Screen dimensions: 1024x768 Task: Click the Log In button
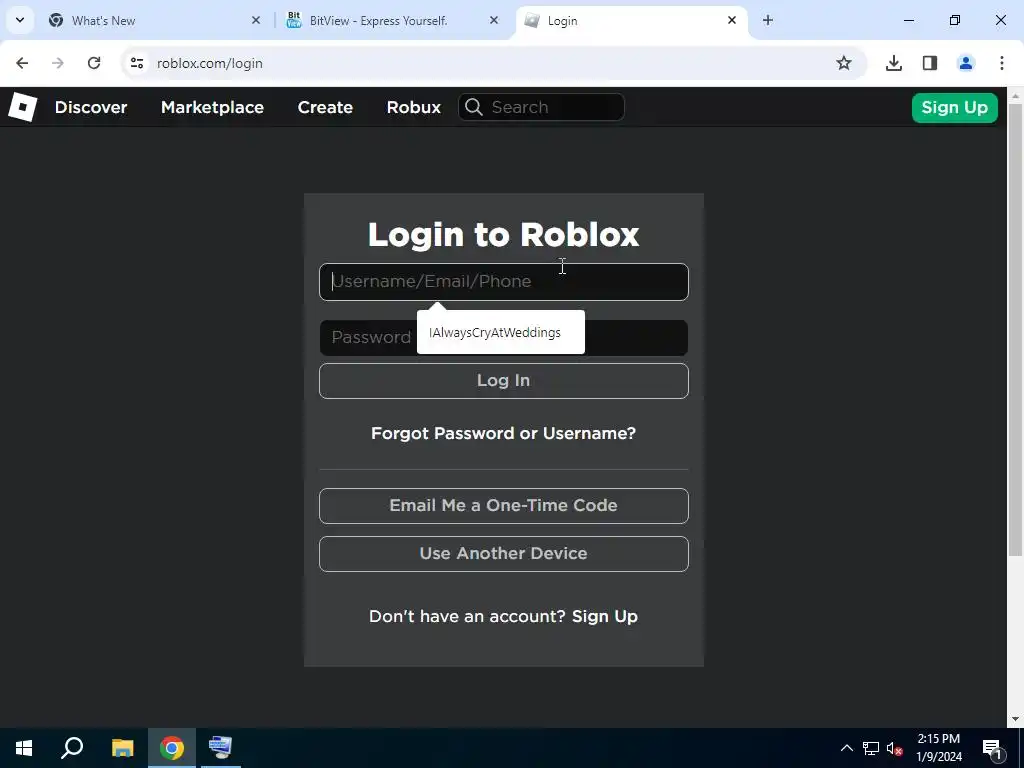click(x=504, y=381)
